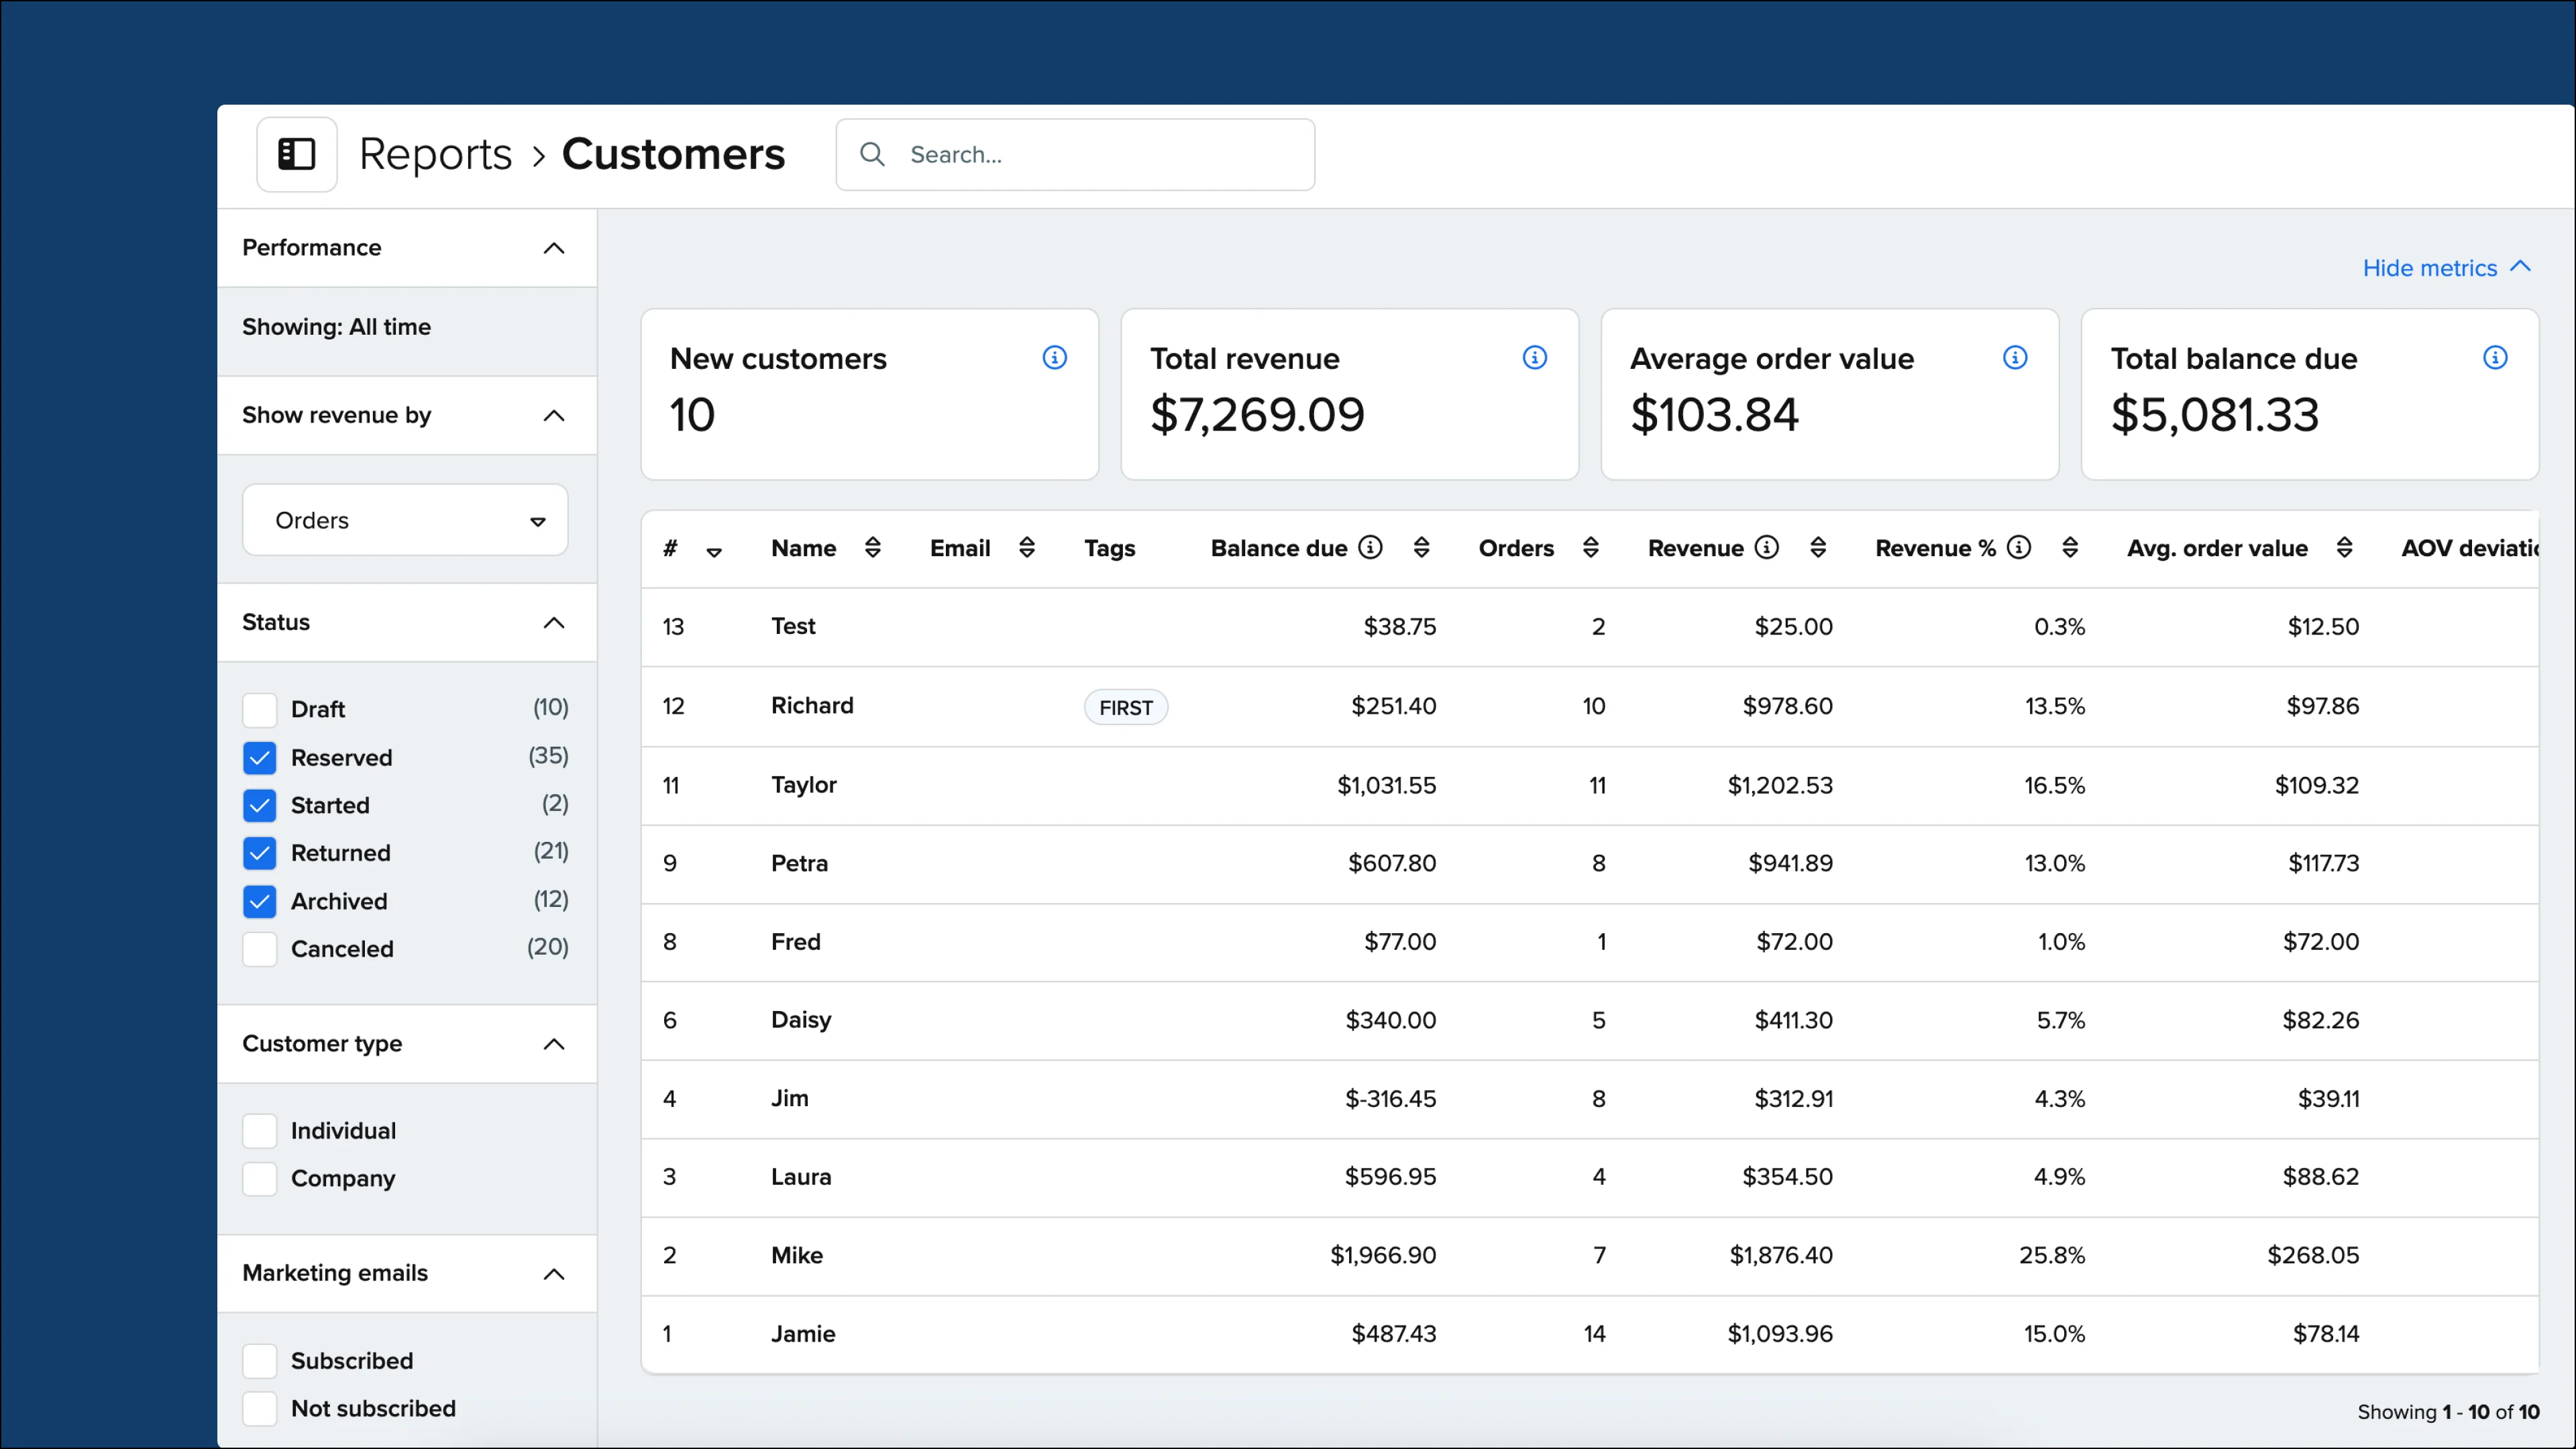Collapse the Marketing emails section
Image resolution: width=2576 pixels, height=1449 pixels.
pyautogui.click(x=553, y=1274)
